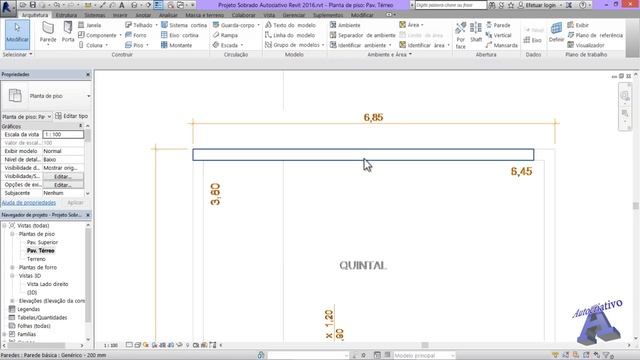640x360 pixels.
Task: Click the 6,85 dimension text
Action: click(x=373, y=117)
